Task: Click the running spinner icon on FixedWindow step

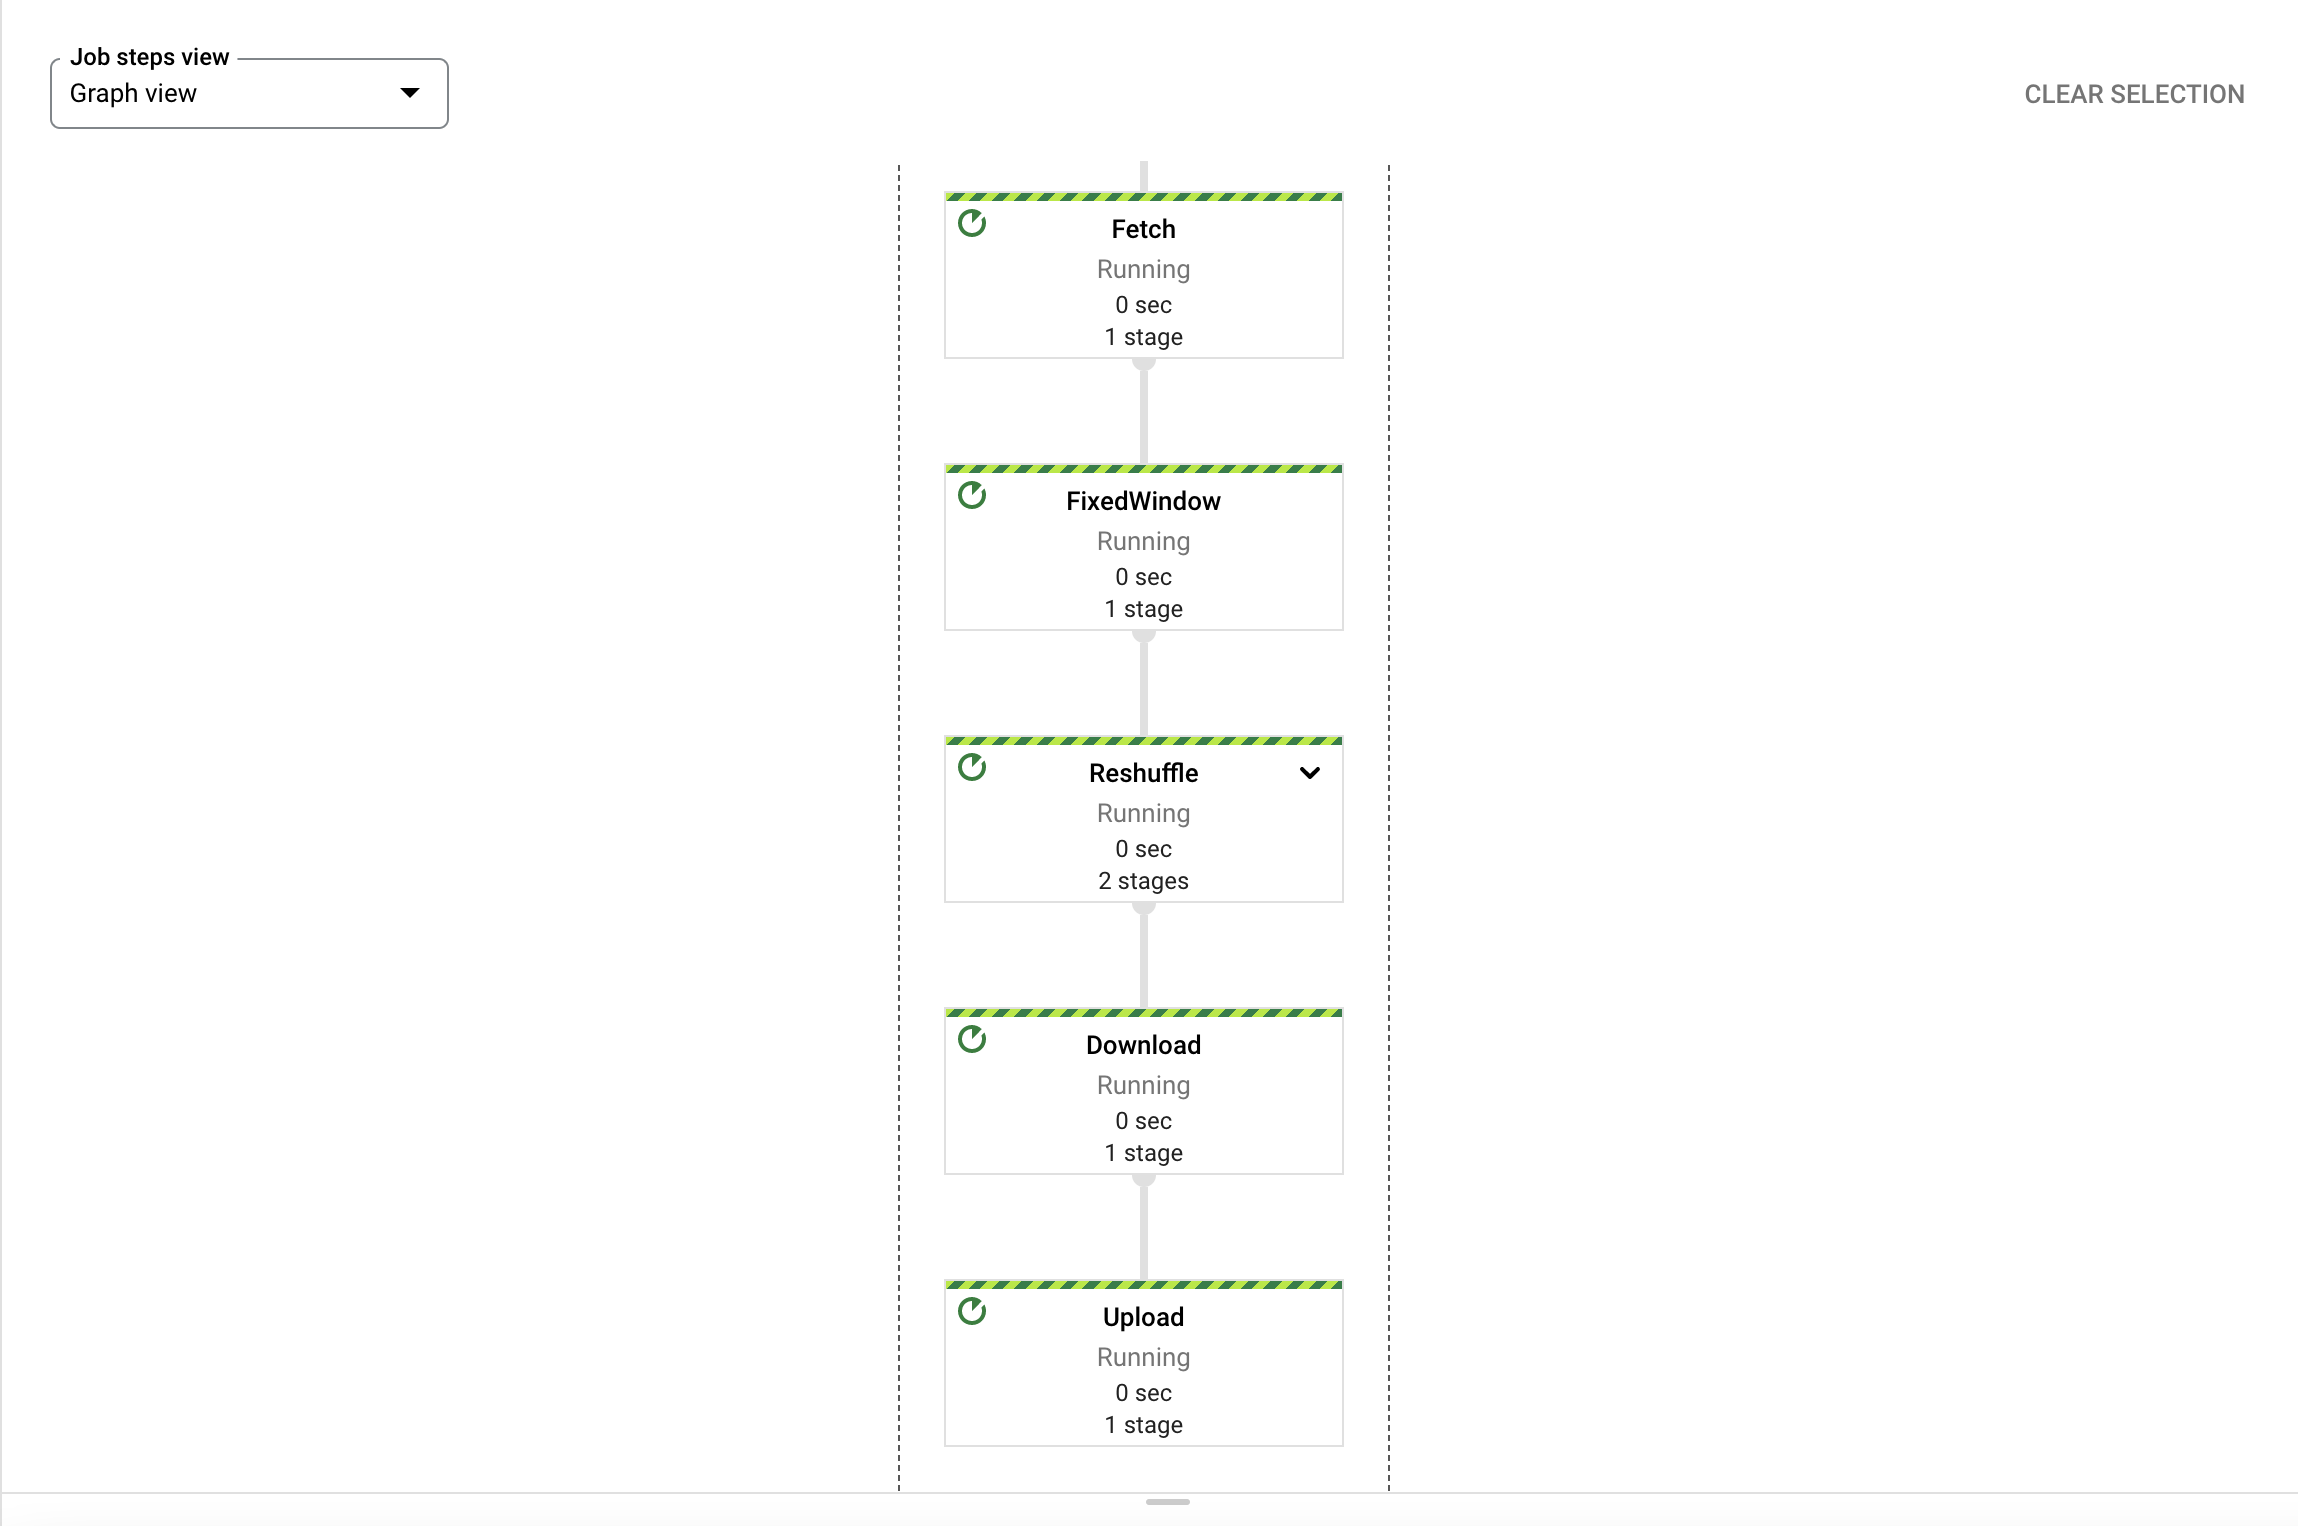Action: pyautogui.click(x=973, y=495)
